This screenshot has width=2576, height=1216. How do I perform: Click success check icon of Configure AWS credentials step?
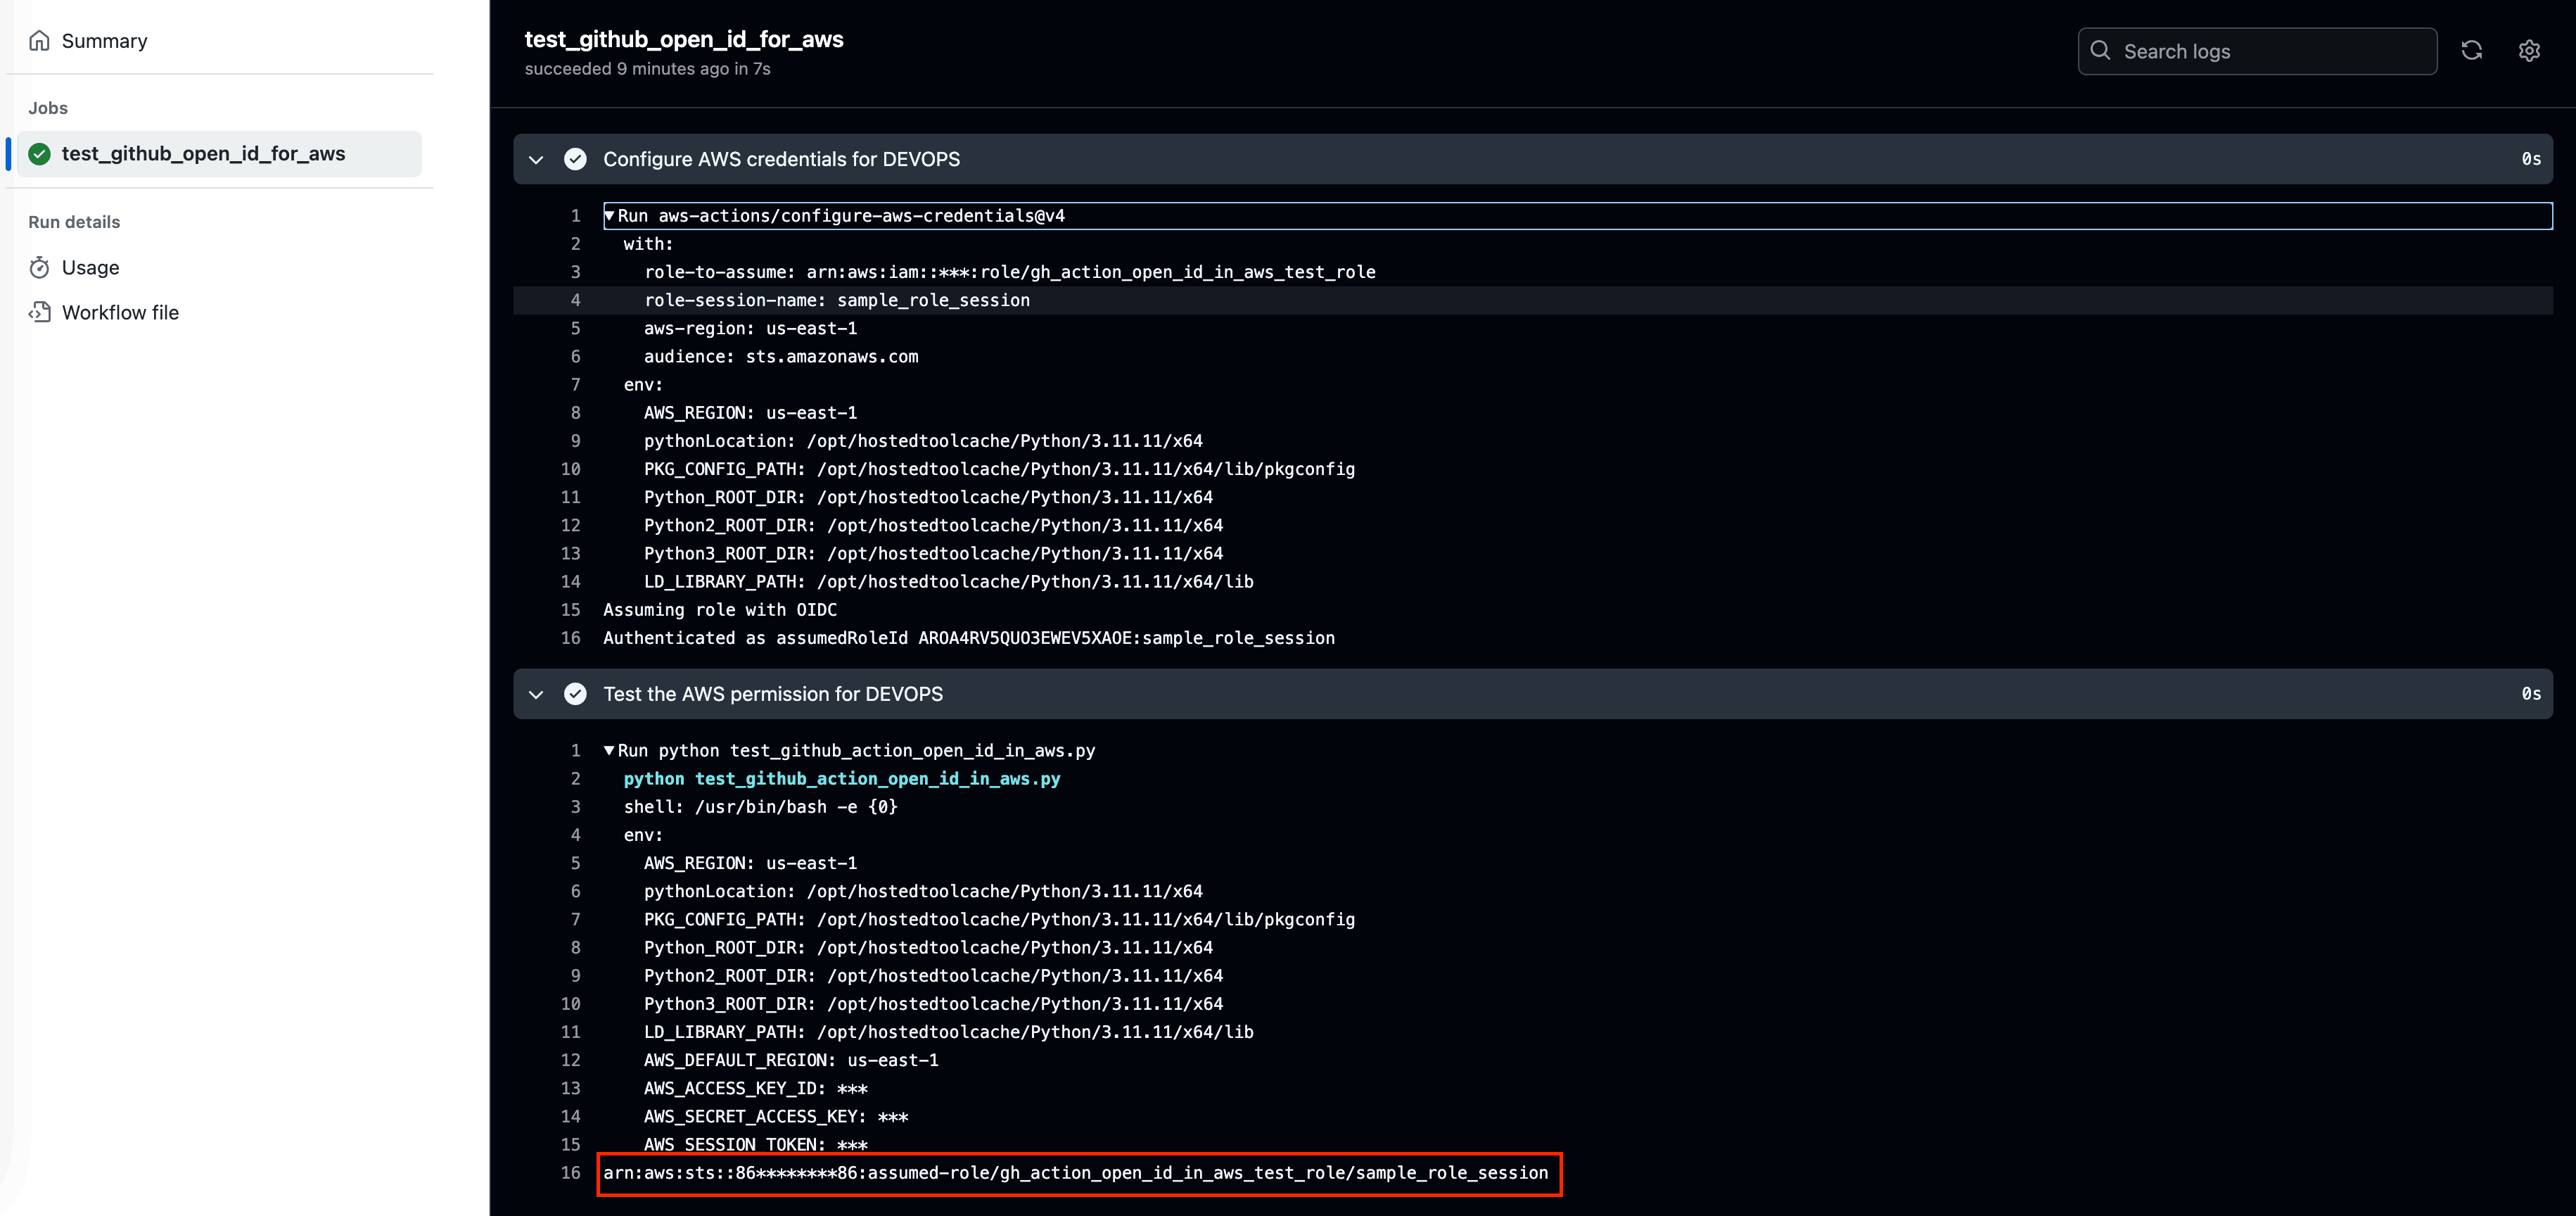tap(575, 159)
